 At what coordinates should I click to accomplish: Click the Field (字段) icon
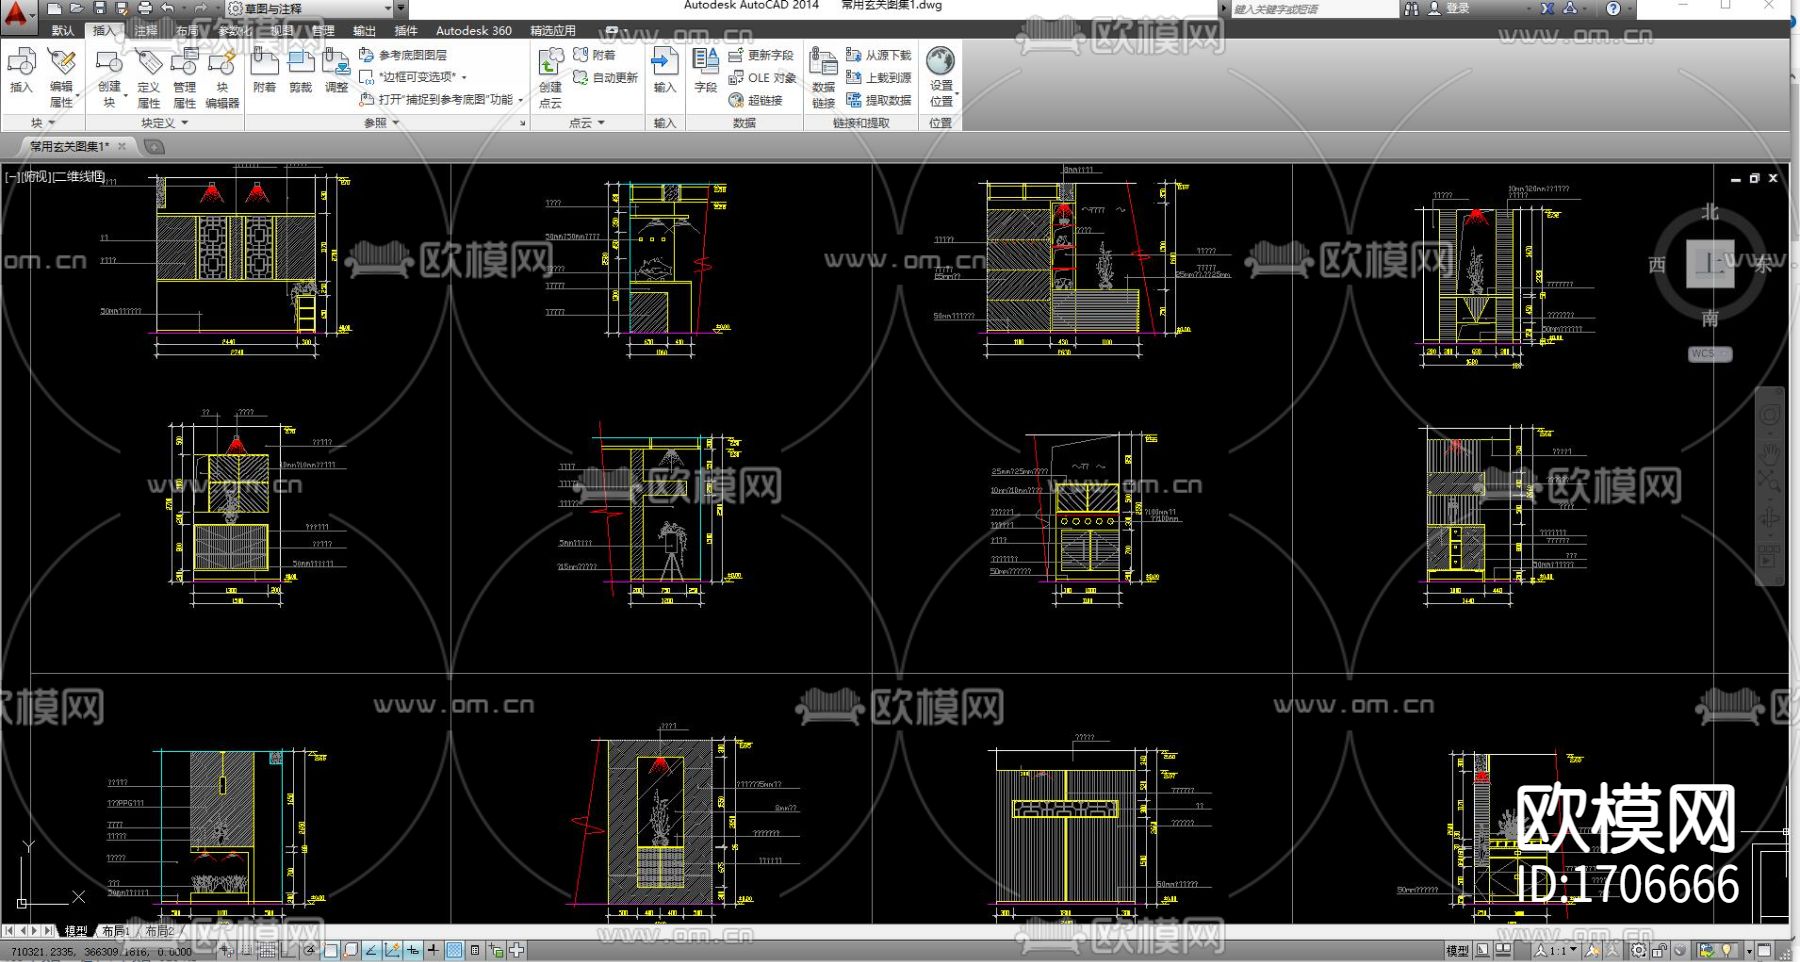point(706,71)
